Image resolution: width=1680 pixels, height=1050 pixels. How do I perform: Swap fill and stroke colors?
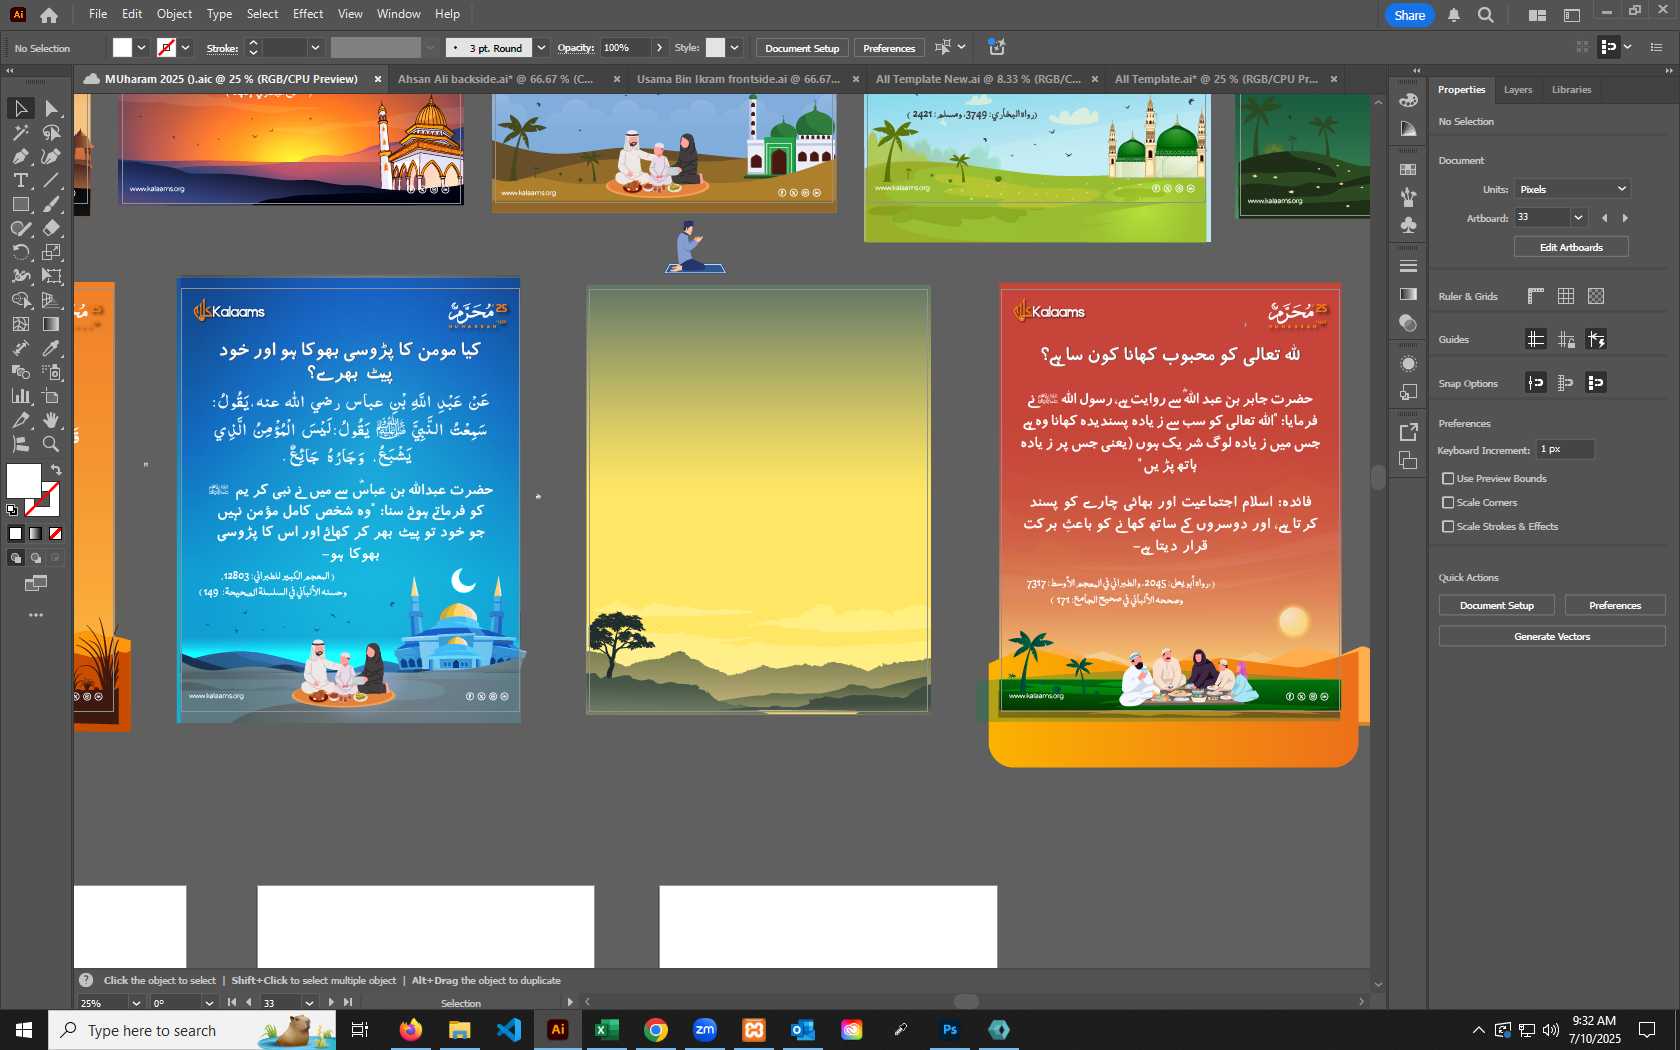(57, 469)
